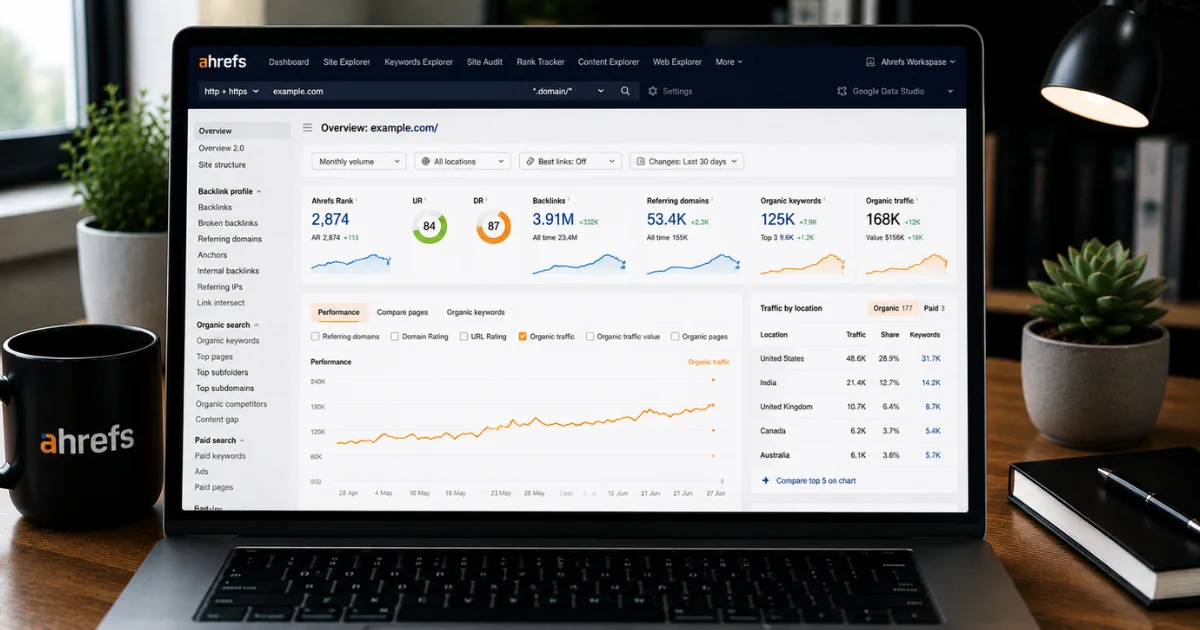Enable the Referring domains checkbox
Viewport: 1200px width, 630px height.
tap(316, 337)
